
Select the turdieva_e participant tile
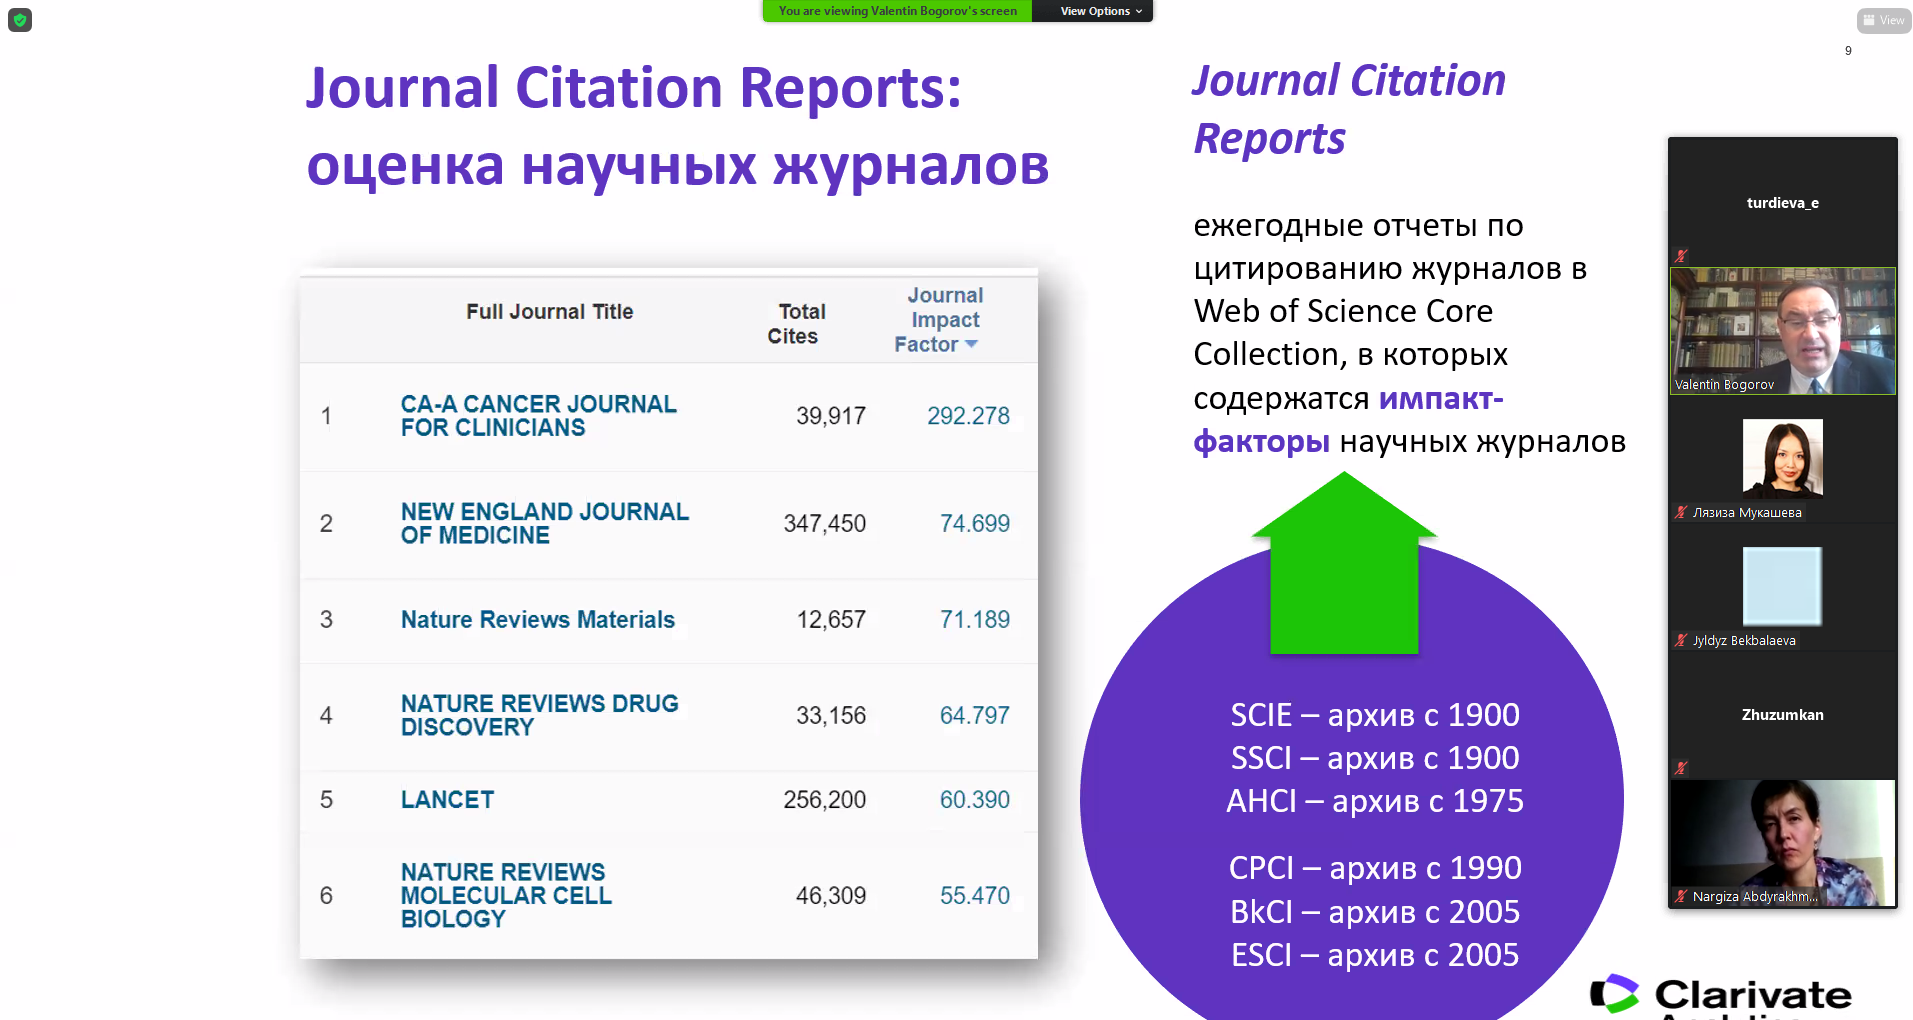click(x=1782, y=203)
